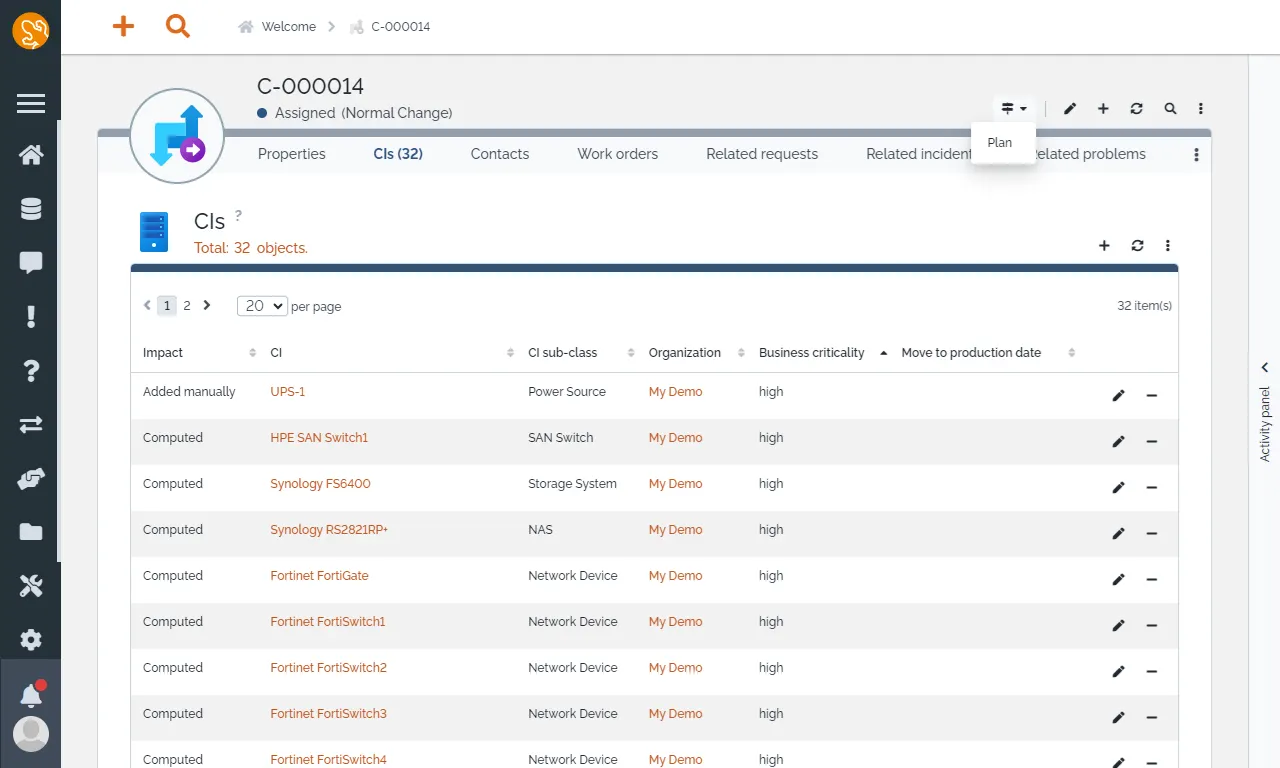Viewport: 1280px width, 768px height.
Task: Sort by the Business criticality column
Action: (811, 353)
